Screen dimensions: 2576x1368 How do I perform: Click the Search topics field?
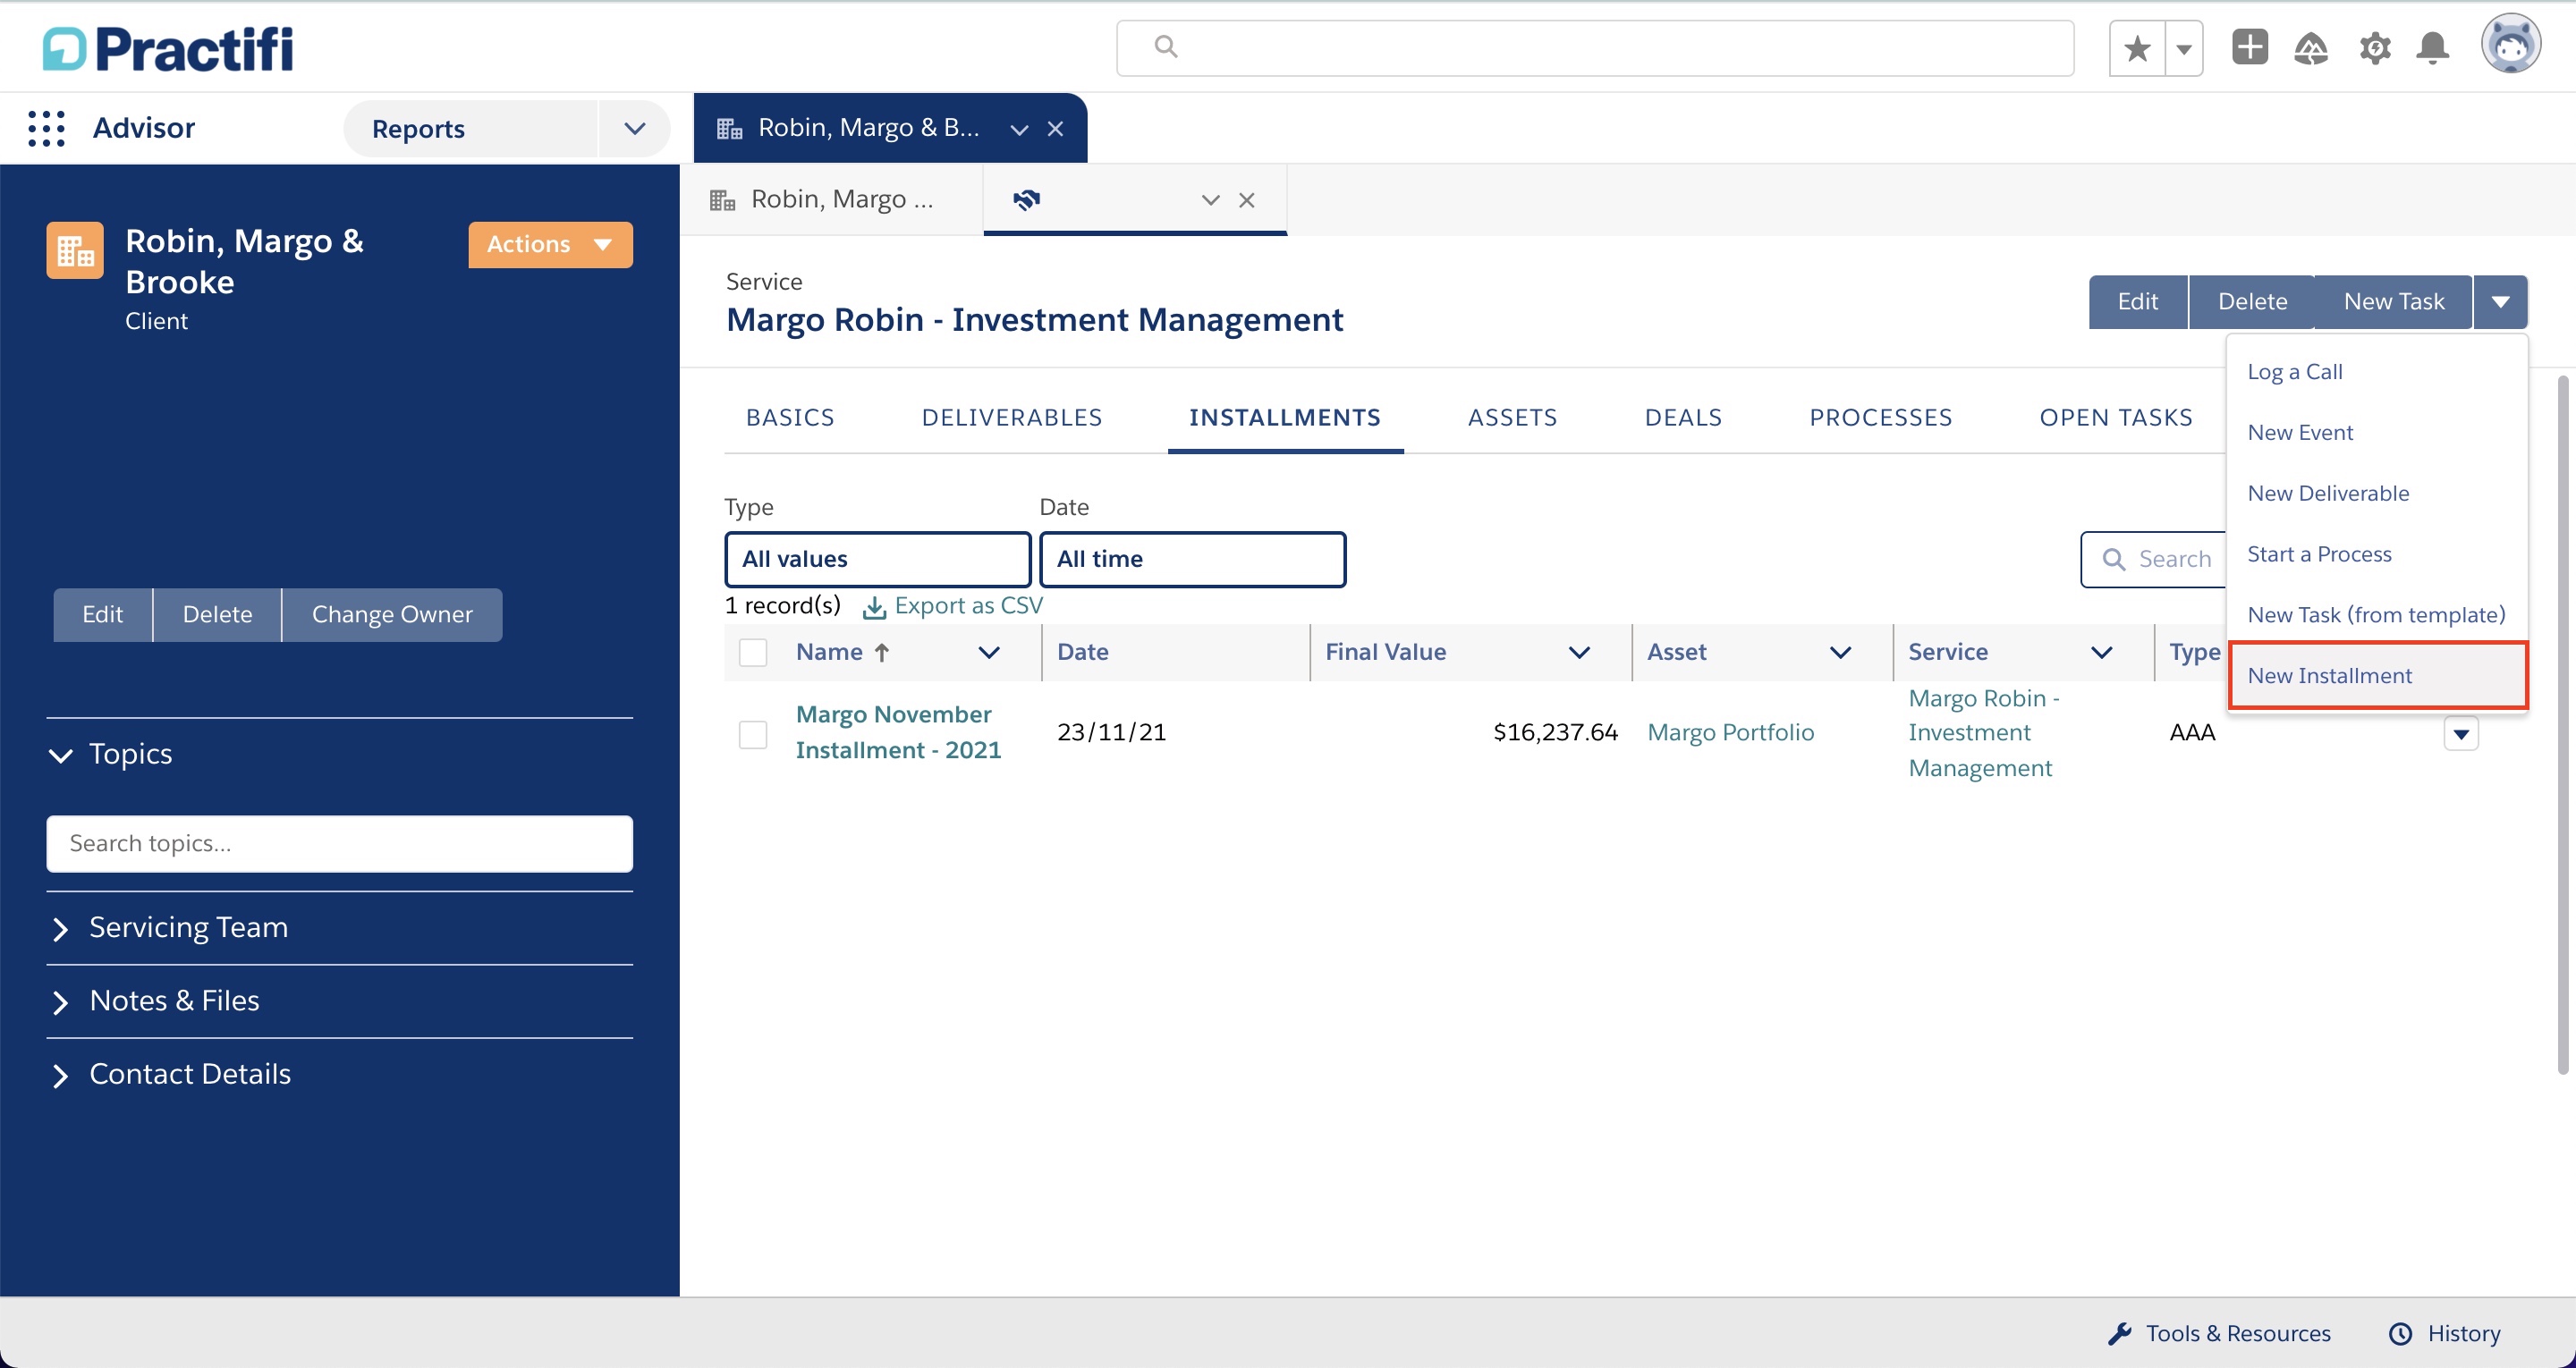[339, 843]
